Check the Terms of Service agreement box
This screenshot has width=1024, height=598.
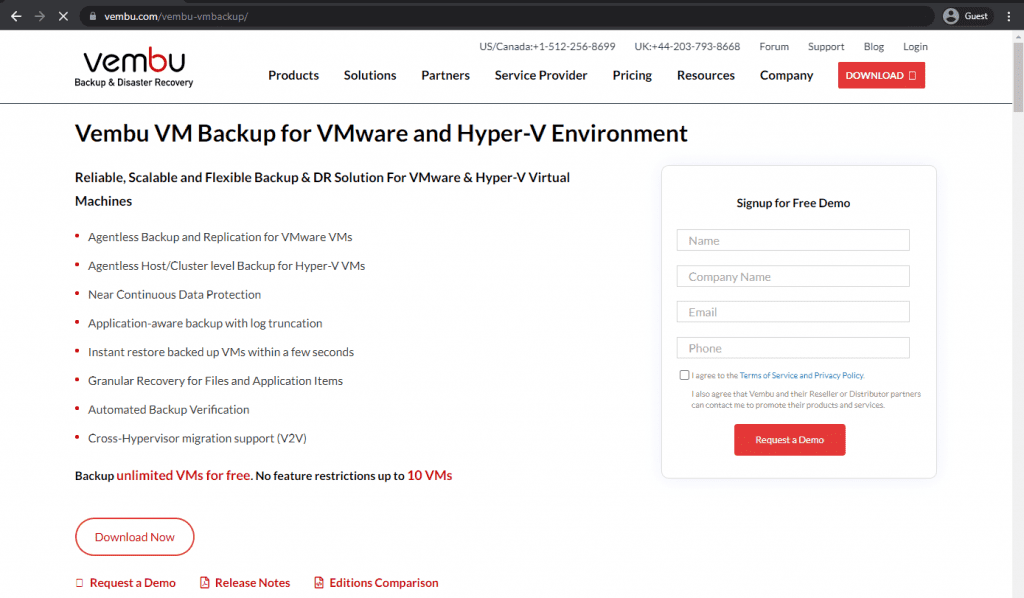684,375
